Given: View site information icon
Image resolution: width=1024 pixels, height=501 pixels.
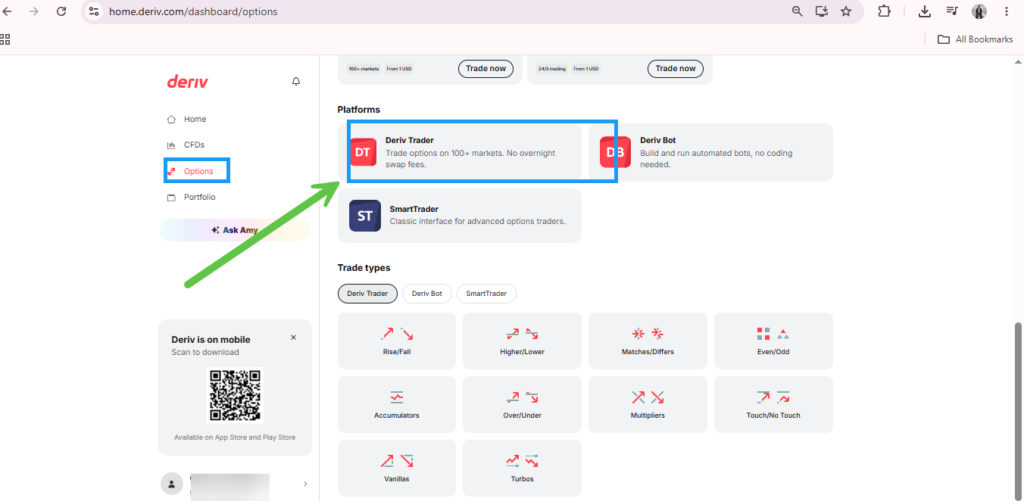Looking at the screenshot, I should coord(94,11).
